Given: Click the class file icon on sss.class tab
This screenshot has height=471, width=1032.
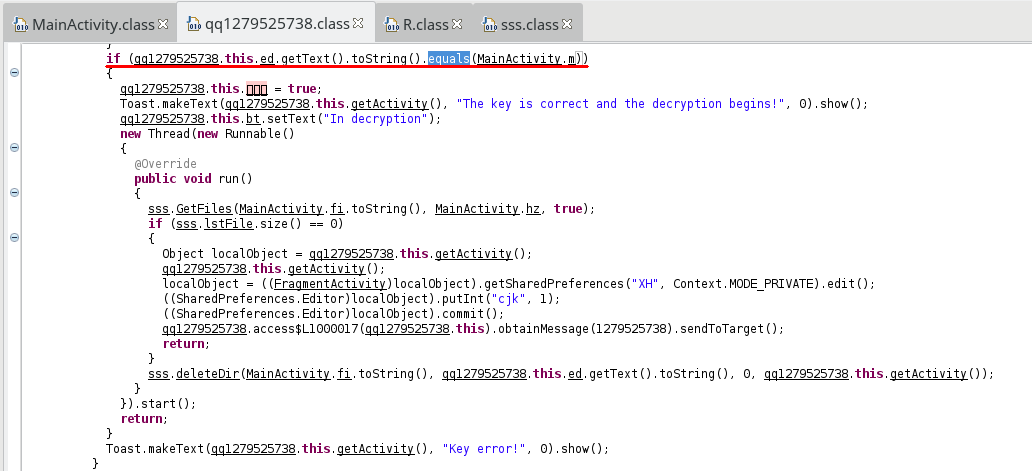Looking at the screenshot, I should tap(490, 25).
